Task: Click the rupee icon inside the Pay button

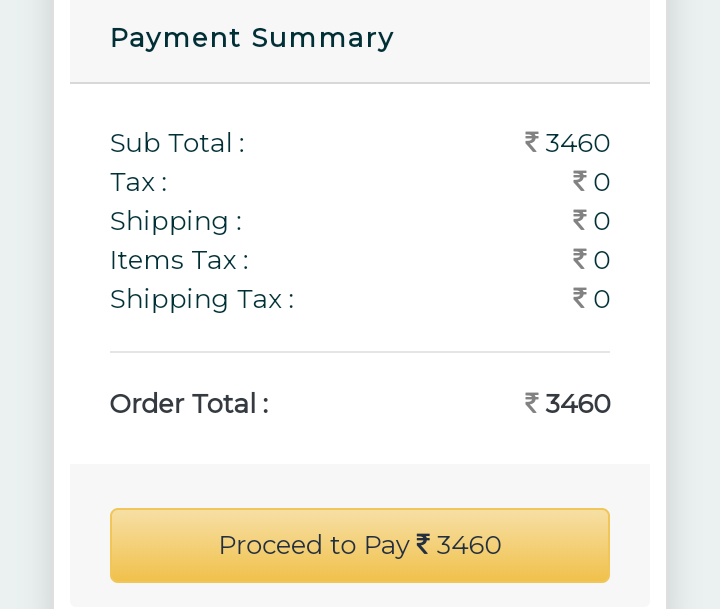Action: [424, 544]
